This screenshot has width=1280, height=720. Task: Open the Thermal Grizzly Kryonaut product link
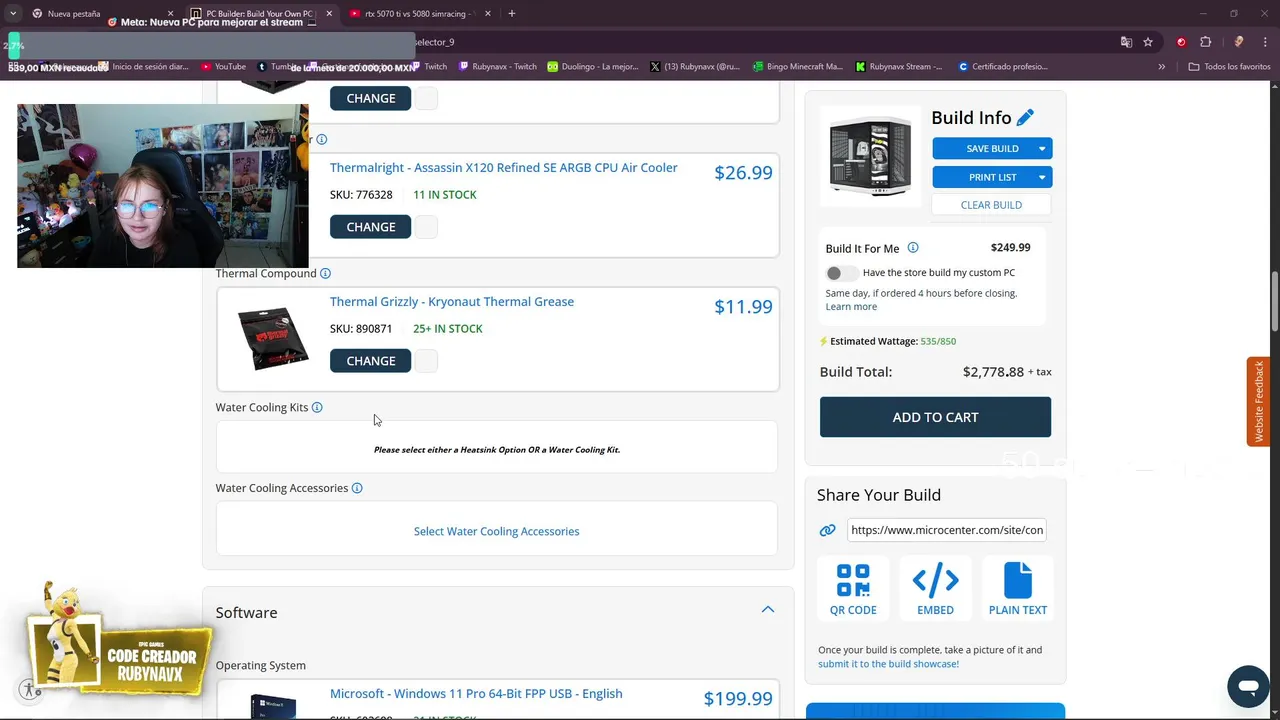[452, 302]
